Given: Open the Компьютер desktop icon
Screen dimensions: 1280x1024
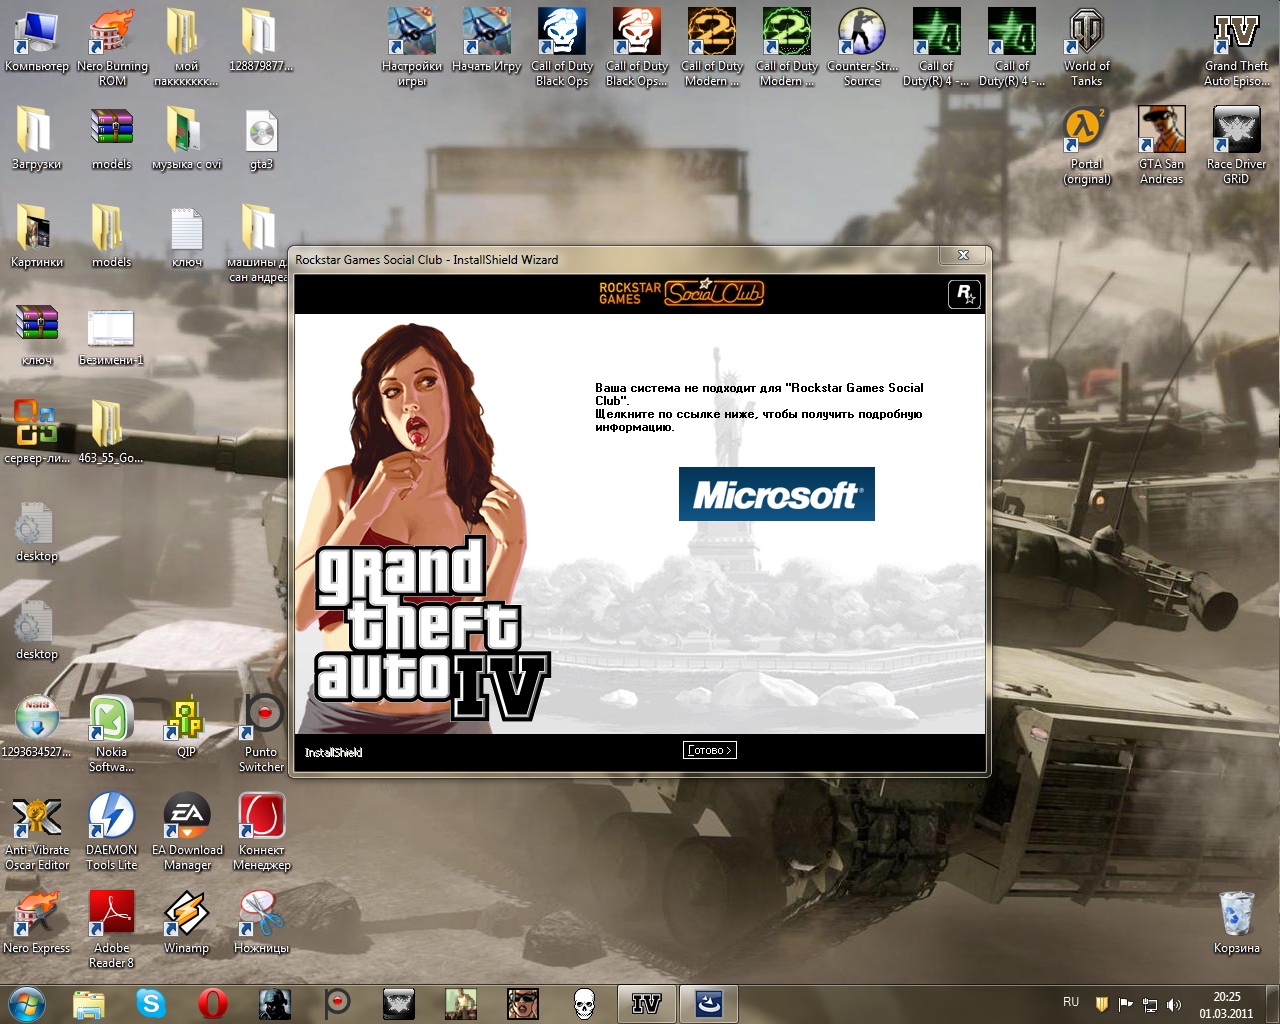Looking at the screenshot, I should [37, 42].
